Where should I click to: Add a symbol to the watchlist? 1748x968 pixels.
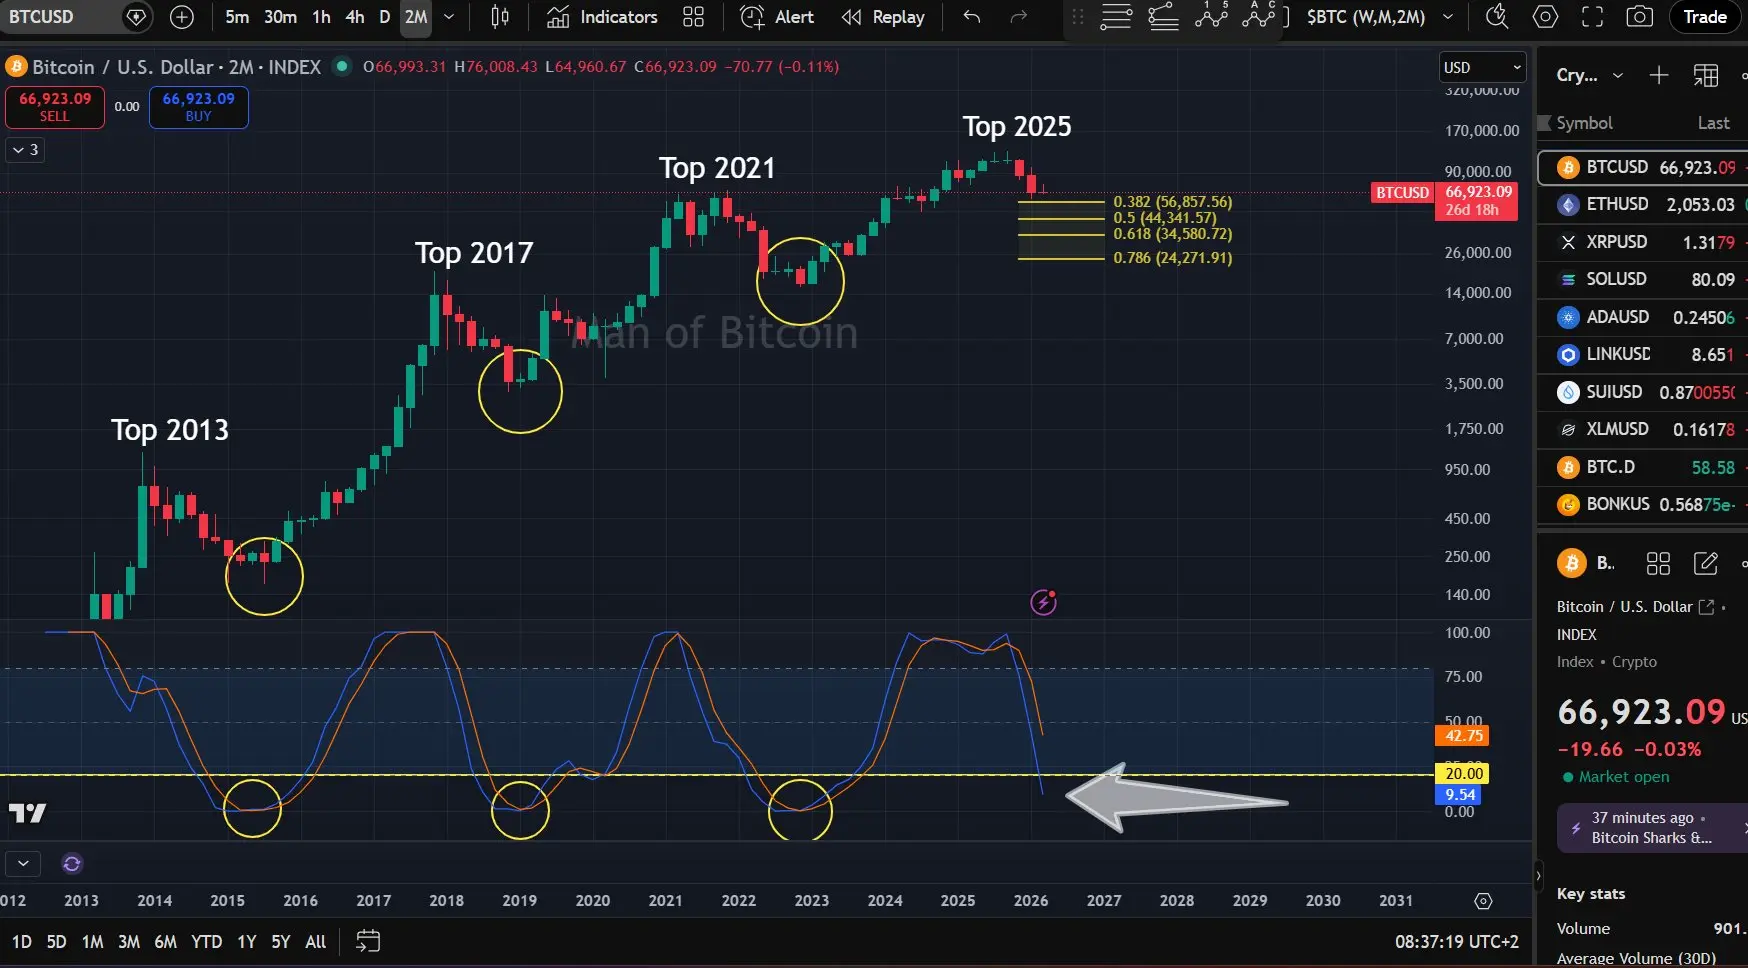(x=1659, y=75)
